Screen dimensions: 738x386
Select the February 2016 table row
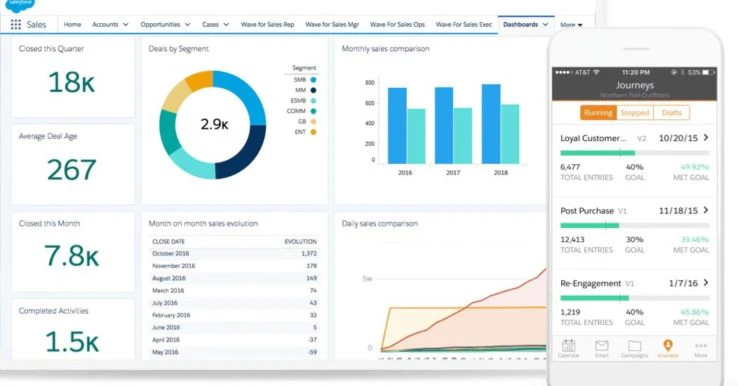pyautogui.click(x=234, y=315)
